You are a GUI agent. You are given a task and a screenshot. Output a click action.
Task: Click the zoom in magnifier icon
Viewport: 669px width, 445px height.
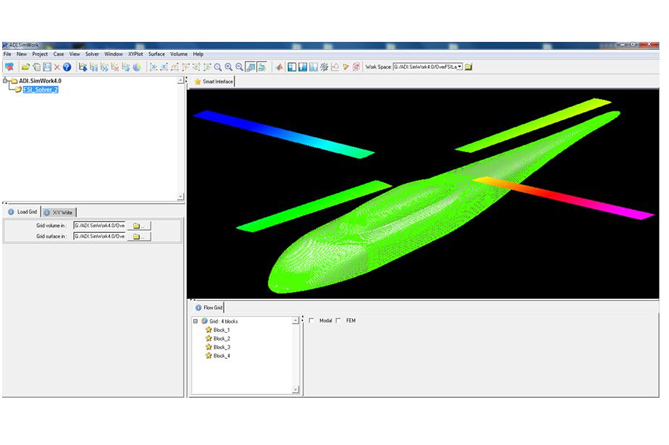click(x=229, y=67)
